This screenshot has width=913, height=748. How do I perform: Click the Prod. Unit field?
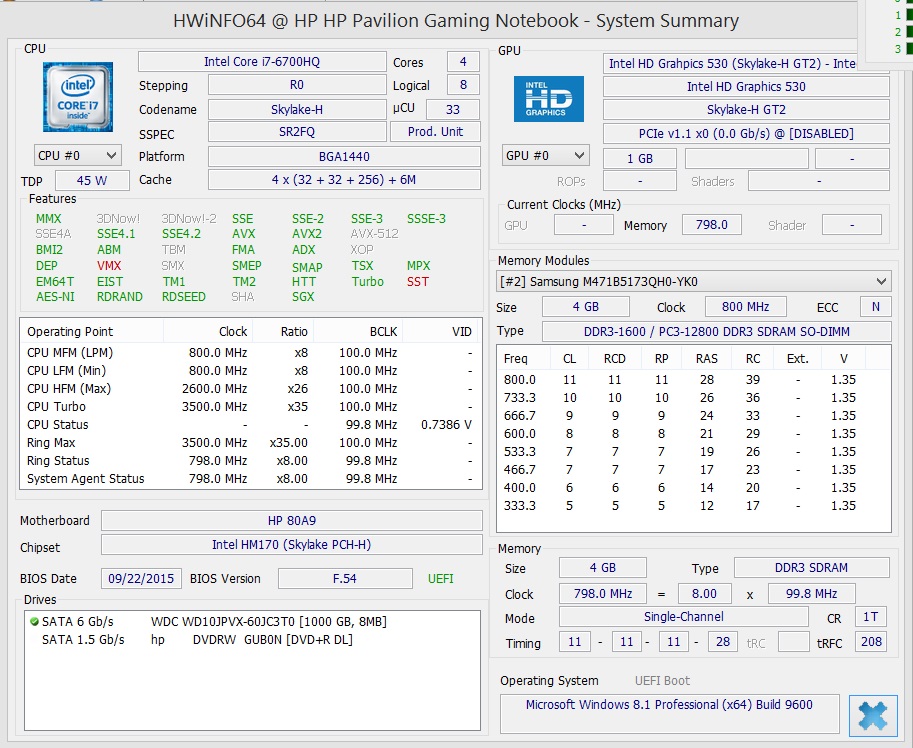(x=435, y=132)
